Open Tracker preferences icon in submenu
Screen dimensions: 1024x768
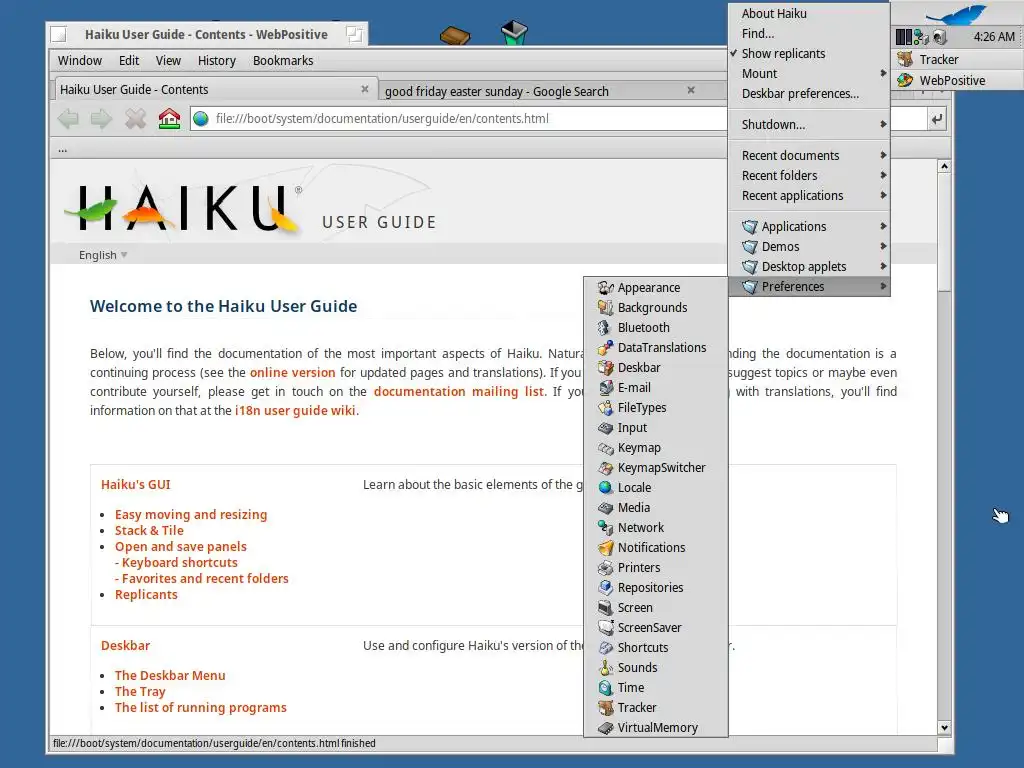(x=606, y=708)
